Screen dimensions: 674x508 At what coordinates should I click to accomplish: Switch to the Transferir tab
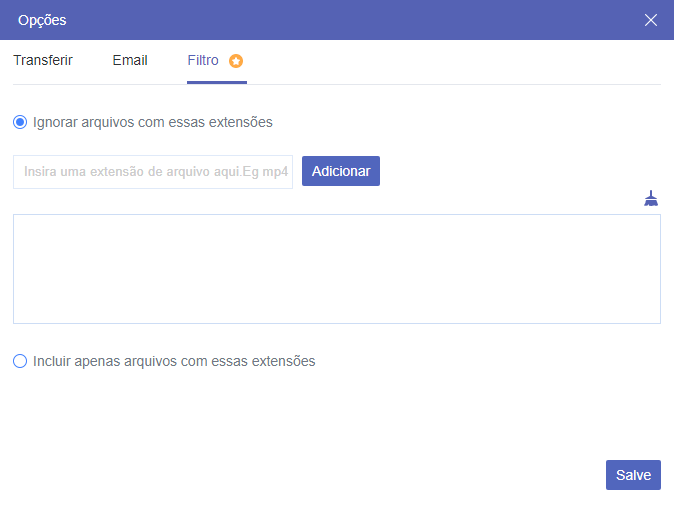click(x=43, y=60)
